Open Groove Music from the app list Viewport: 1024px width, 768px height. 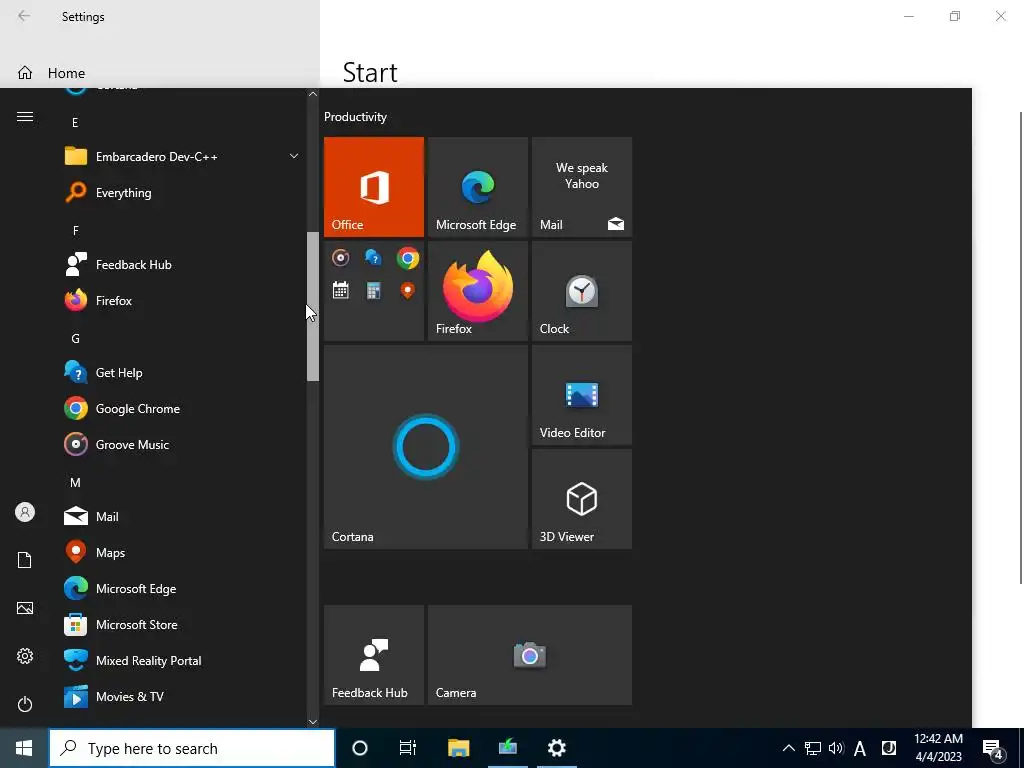click(183, 445)
